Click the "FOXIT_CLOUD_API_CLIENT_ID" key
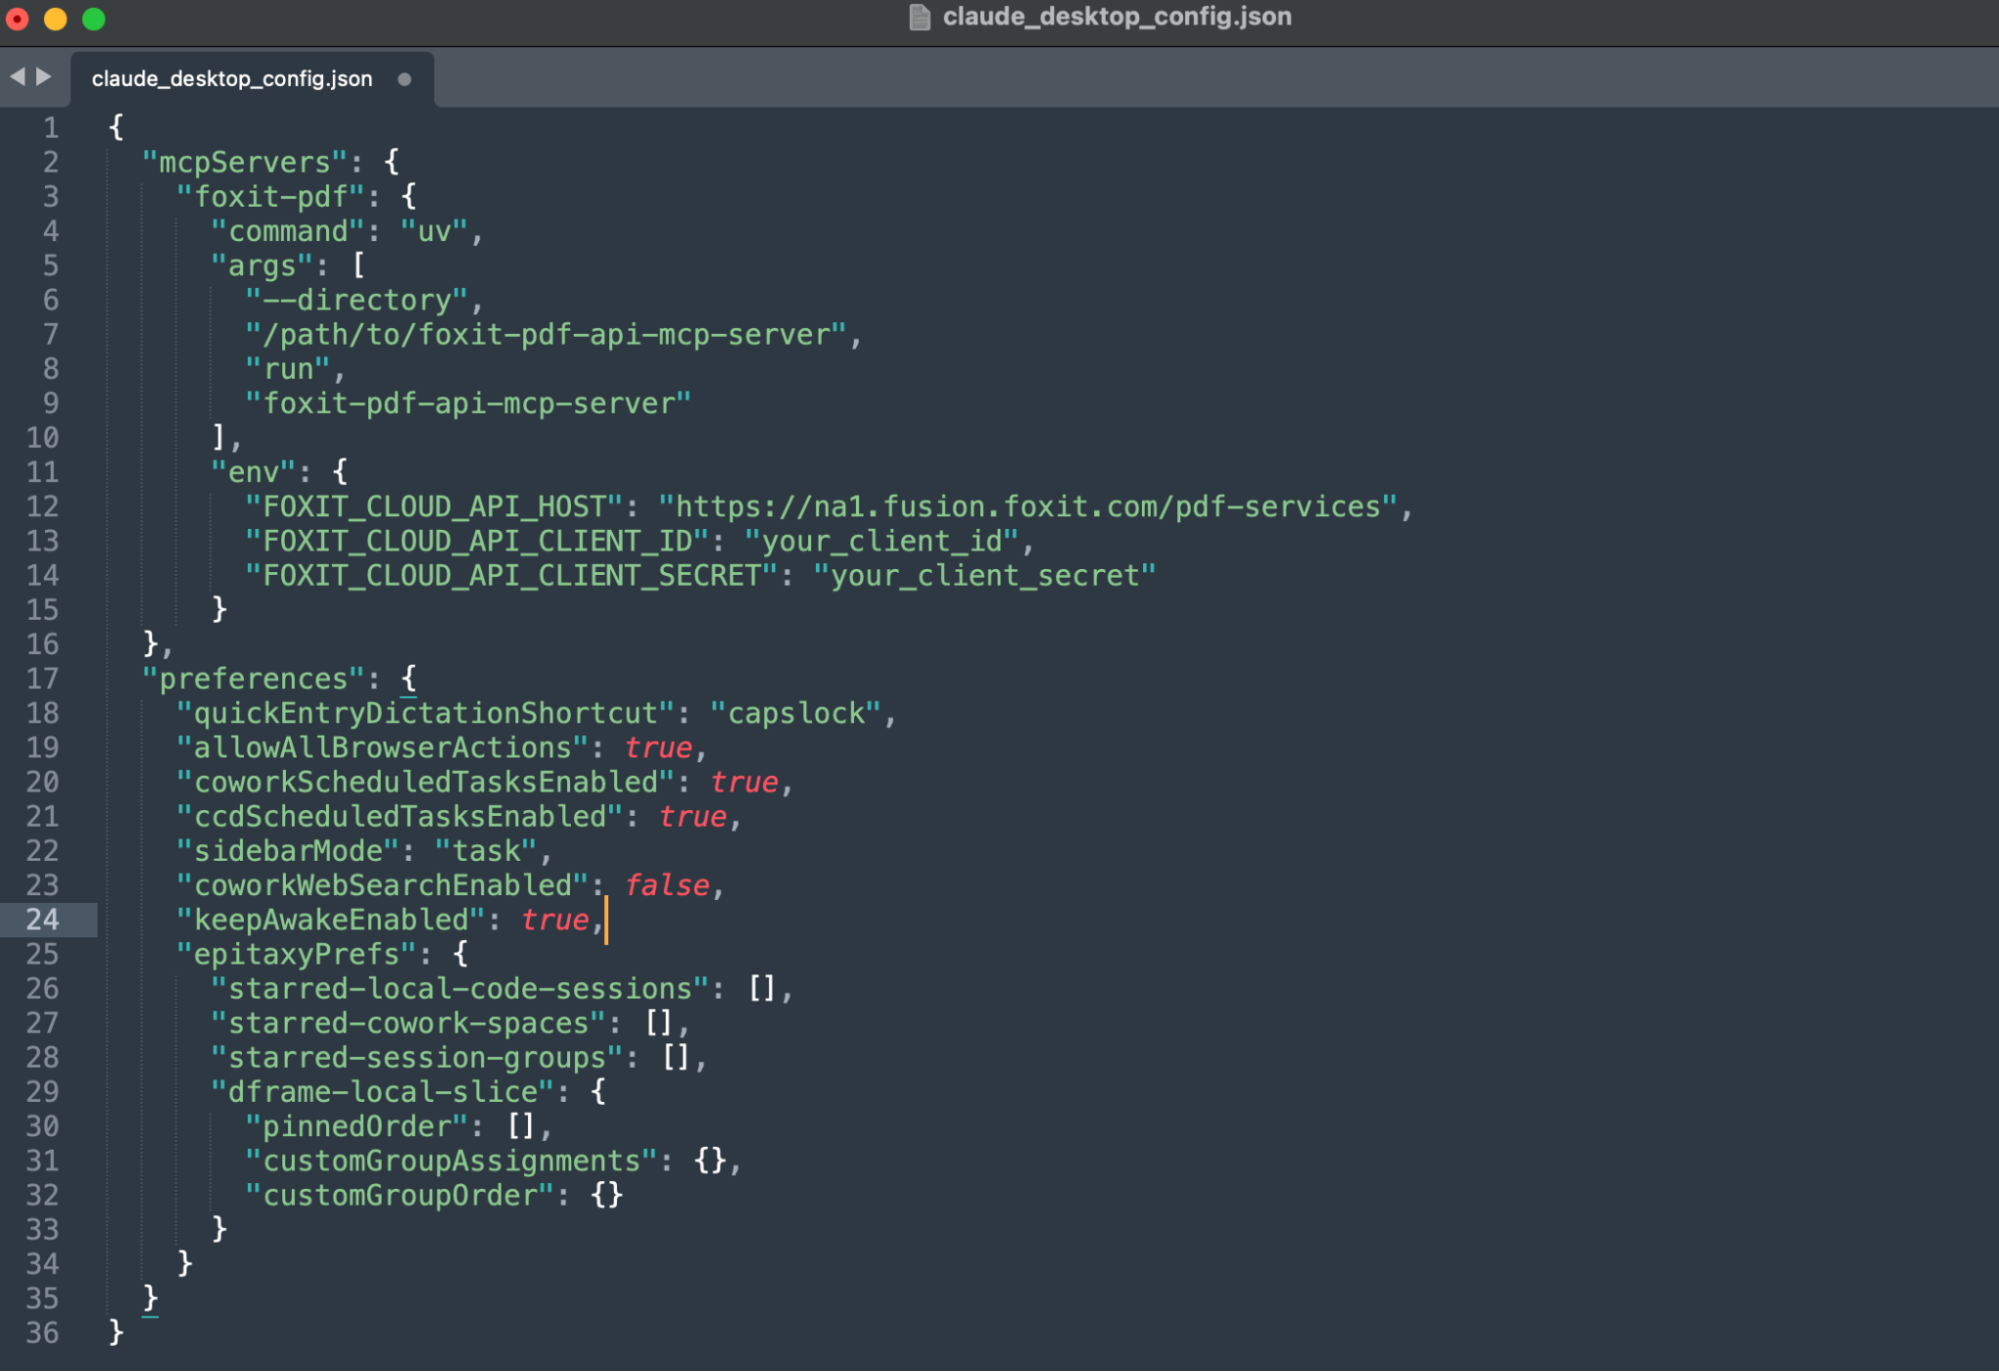Screen dimensions: 1999x1372 [x=477, y=541]
